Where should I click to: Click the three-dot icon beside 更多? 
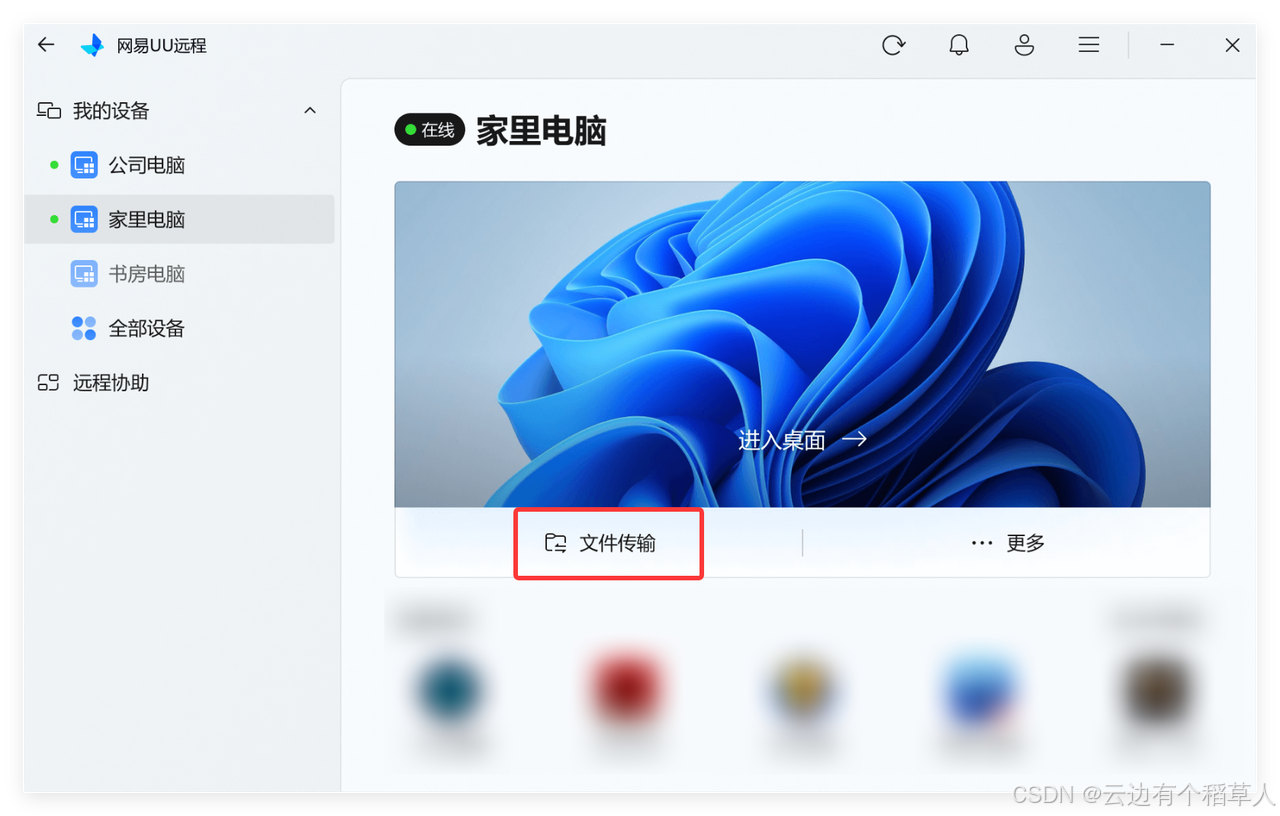[x=982, y=543]
